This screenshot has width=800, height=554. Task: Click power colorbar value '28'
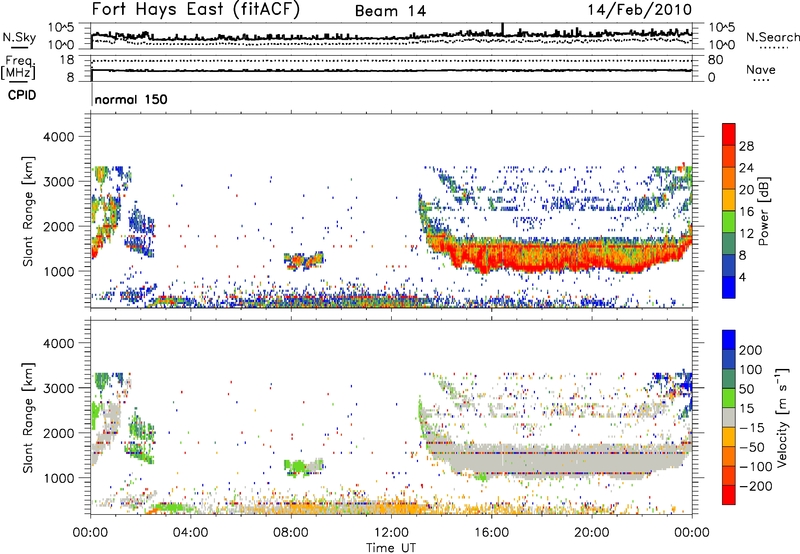(746, 146)
